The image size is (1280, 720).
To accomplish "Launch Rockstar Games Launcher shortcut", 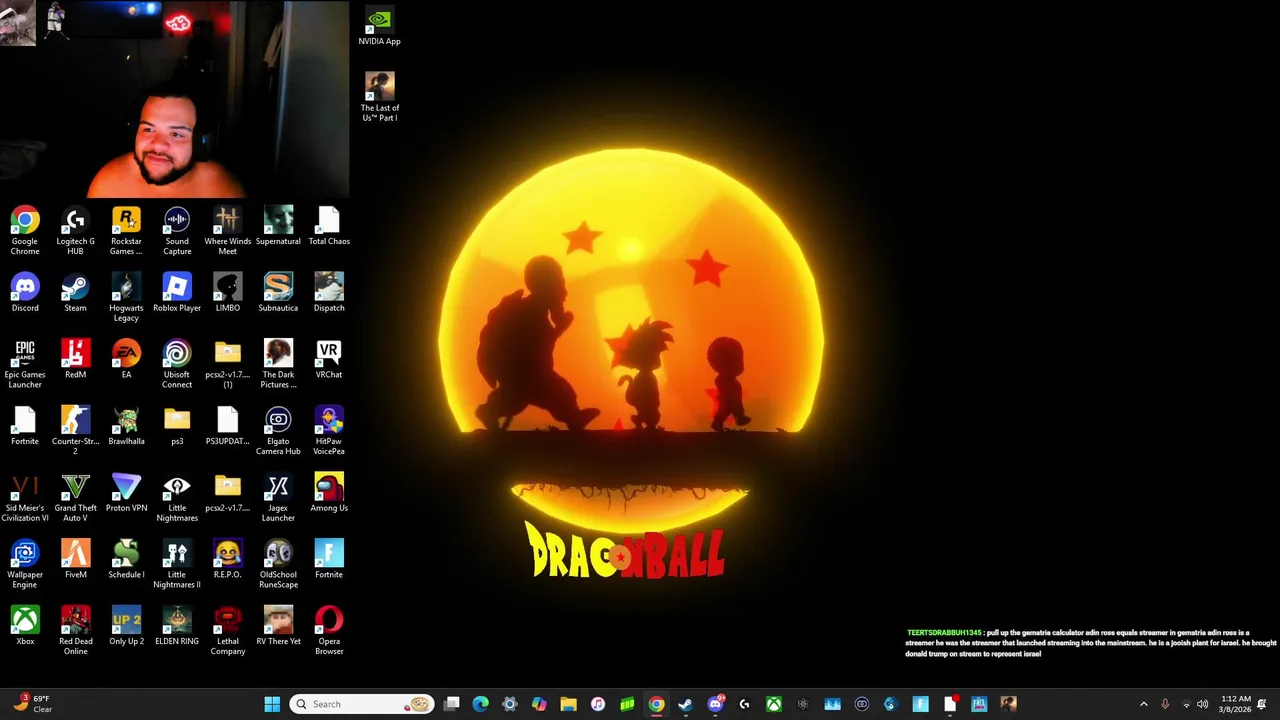I will (x=126, y=231).
